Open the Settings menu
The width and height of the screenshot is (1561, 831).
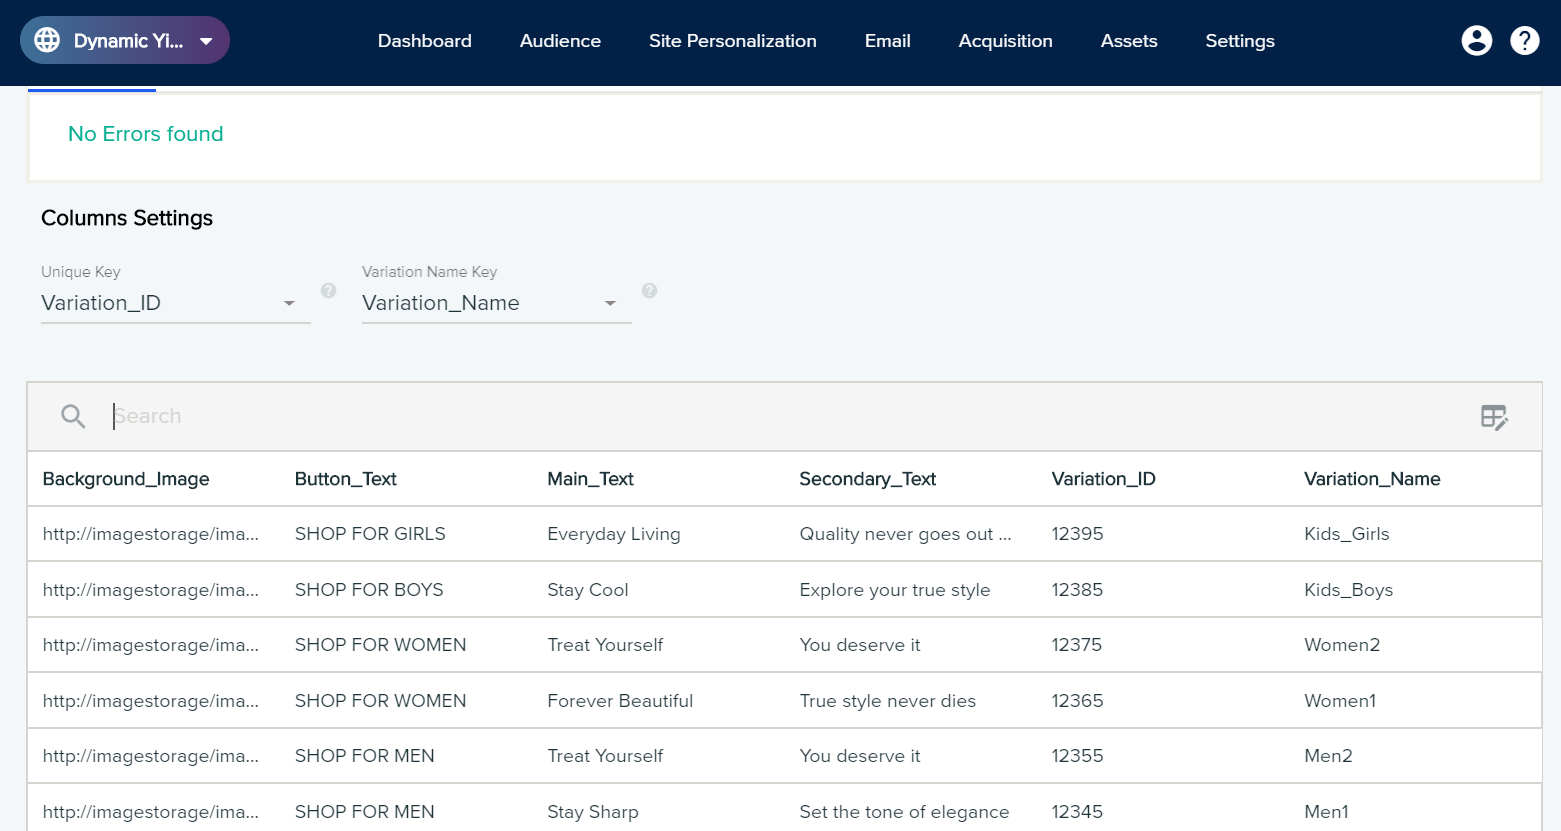pyautogui.click(x=1240, y=41)
